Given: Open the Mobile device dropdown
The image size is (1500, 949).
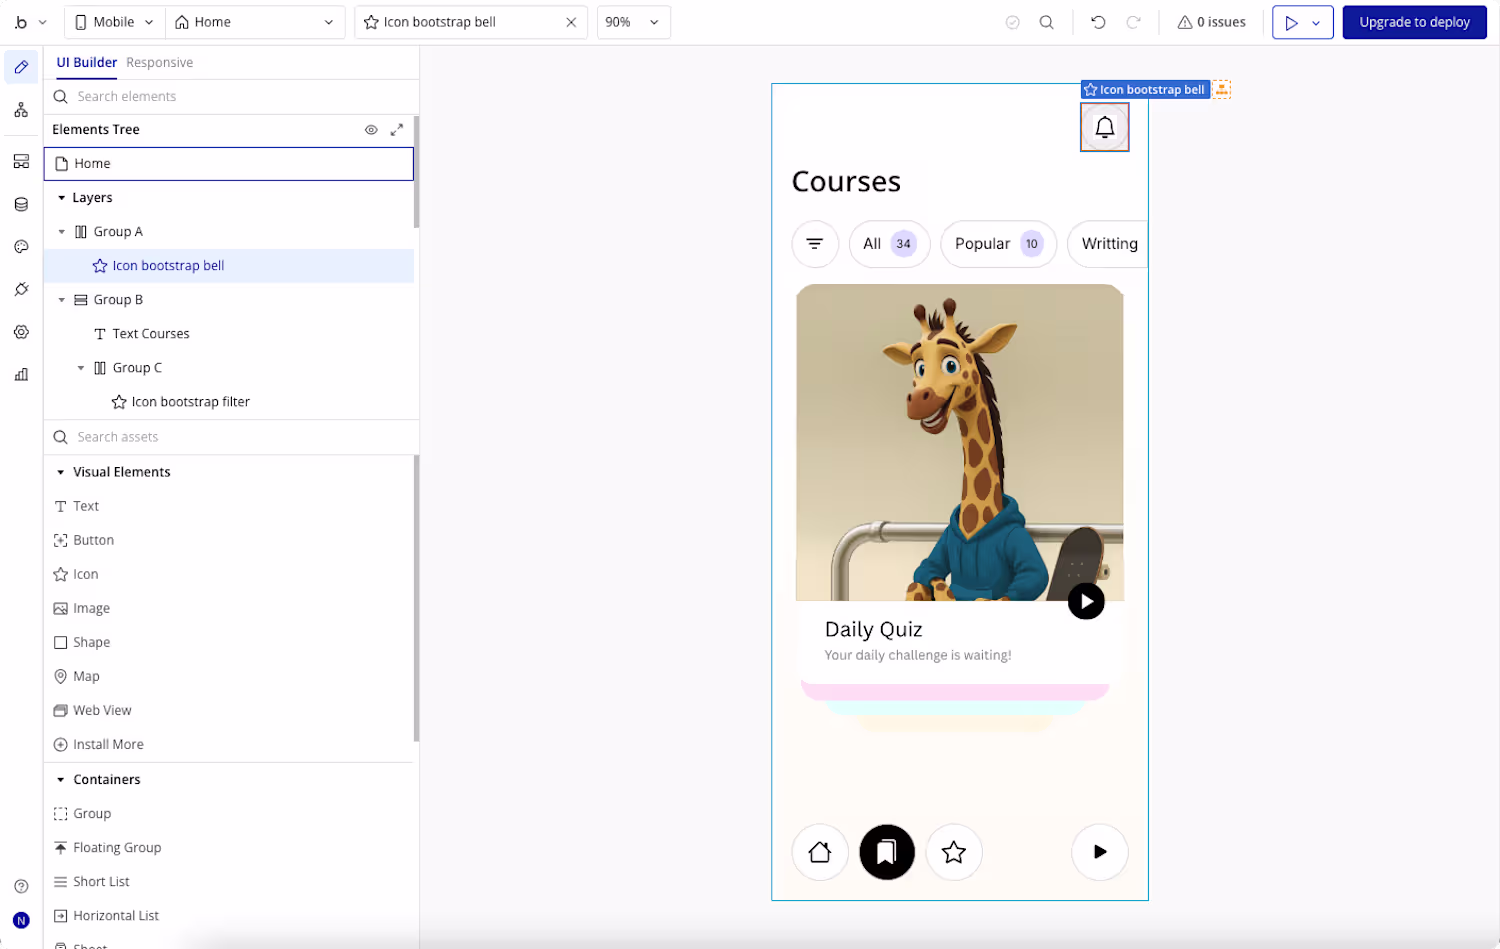Looking at the screenshot, I should (114, 22).
